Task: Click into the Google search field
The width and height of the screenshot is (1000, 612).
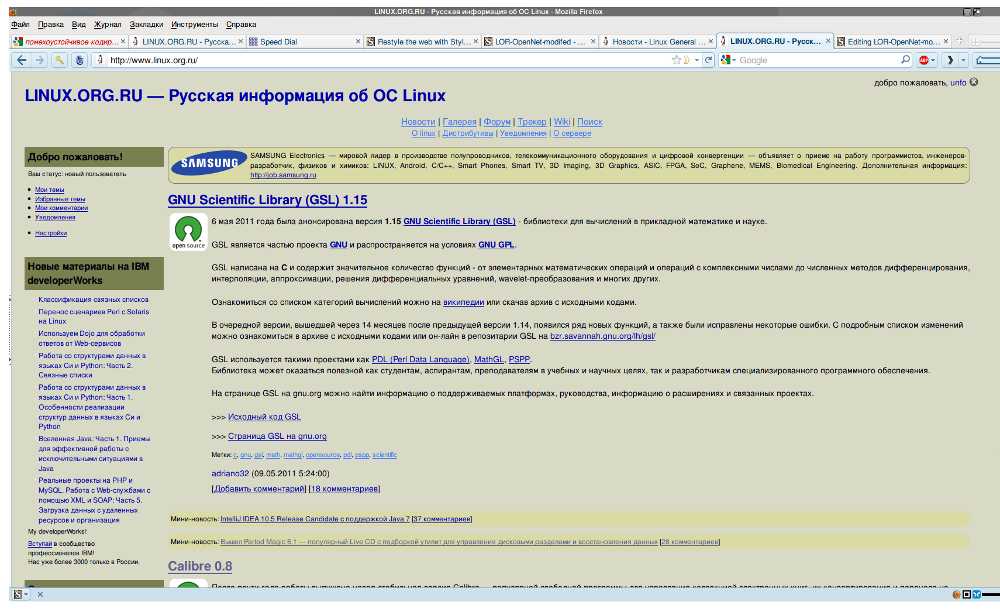Action: click(818, 60)
